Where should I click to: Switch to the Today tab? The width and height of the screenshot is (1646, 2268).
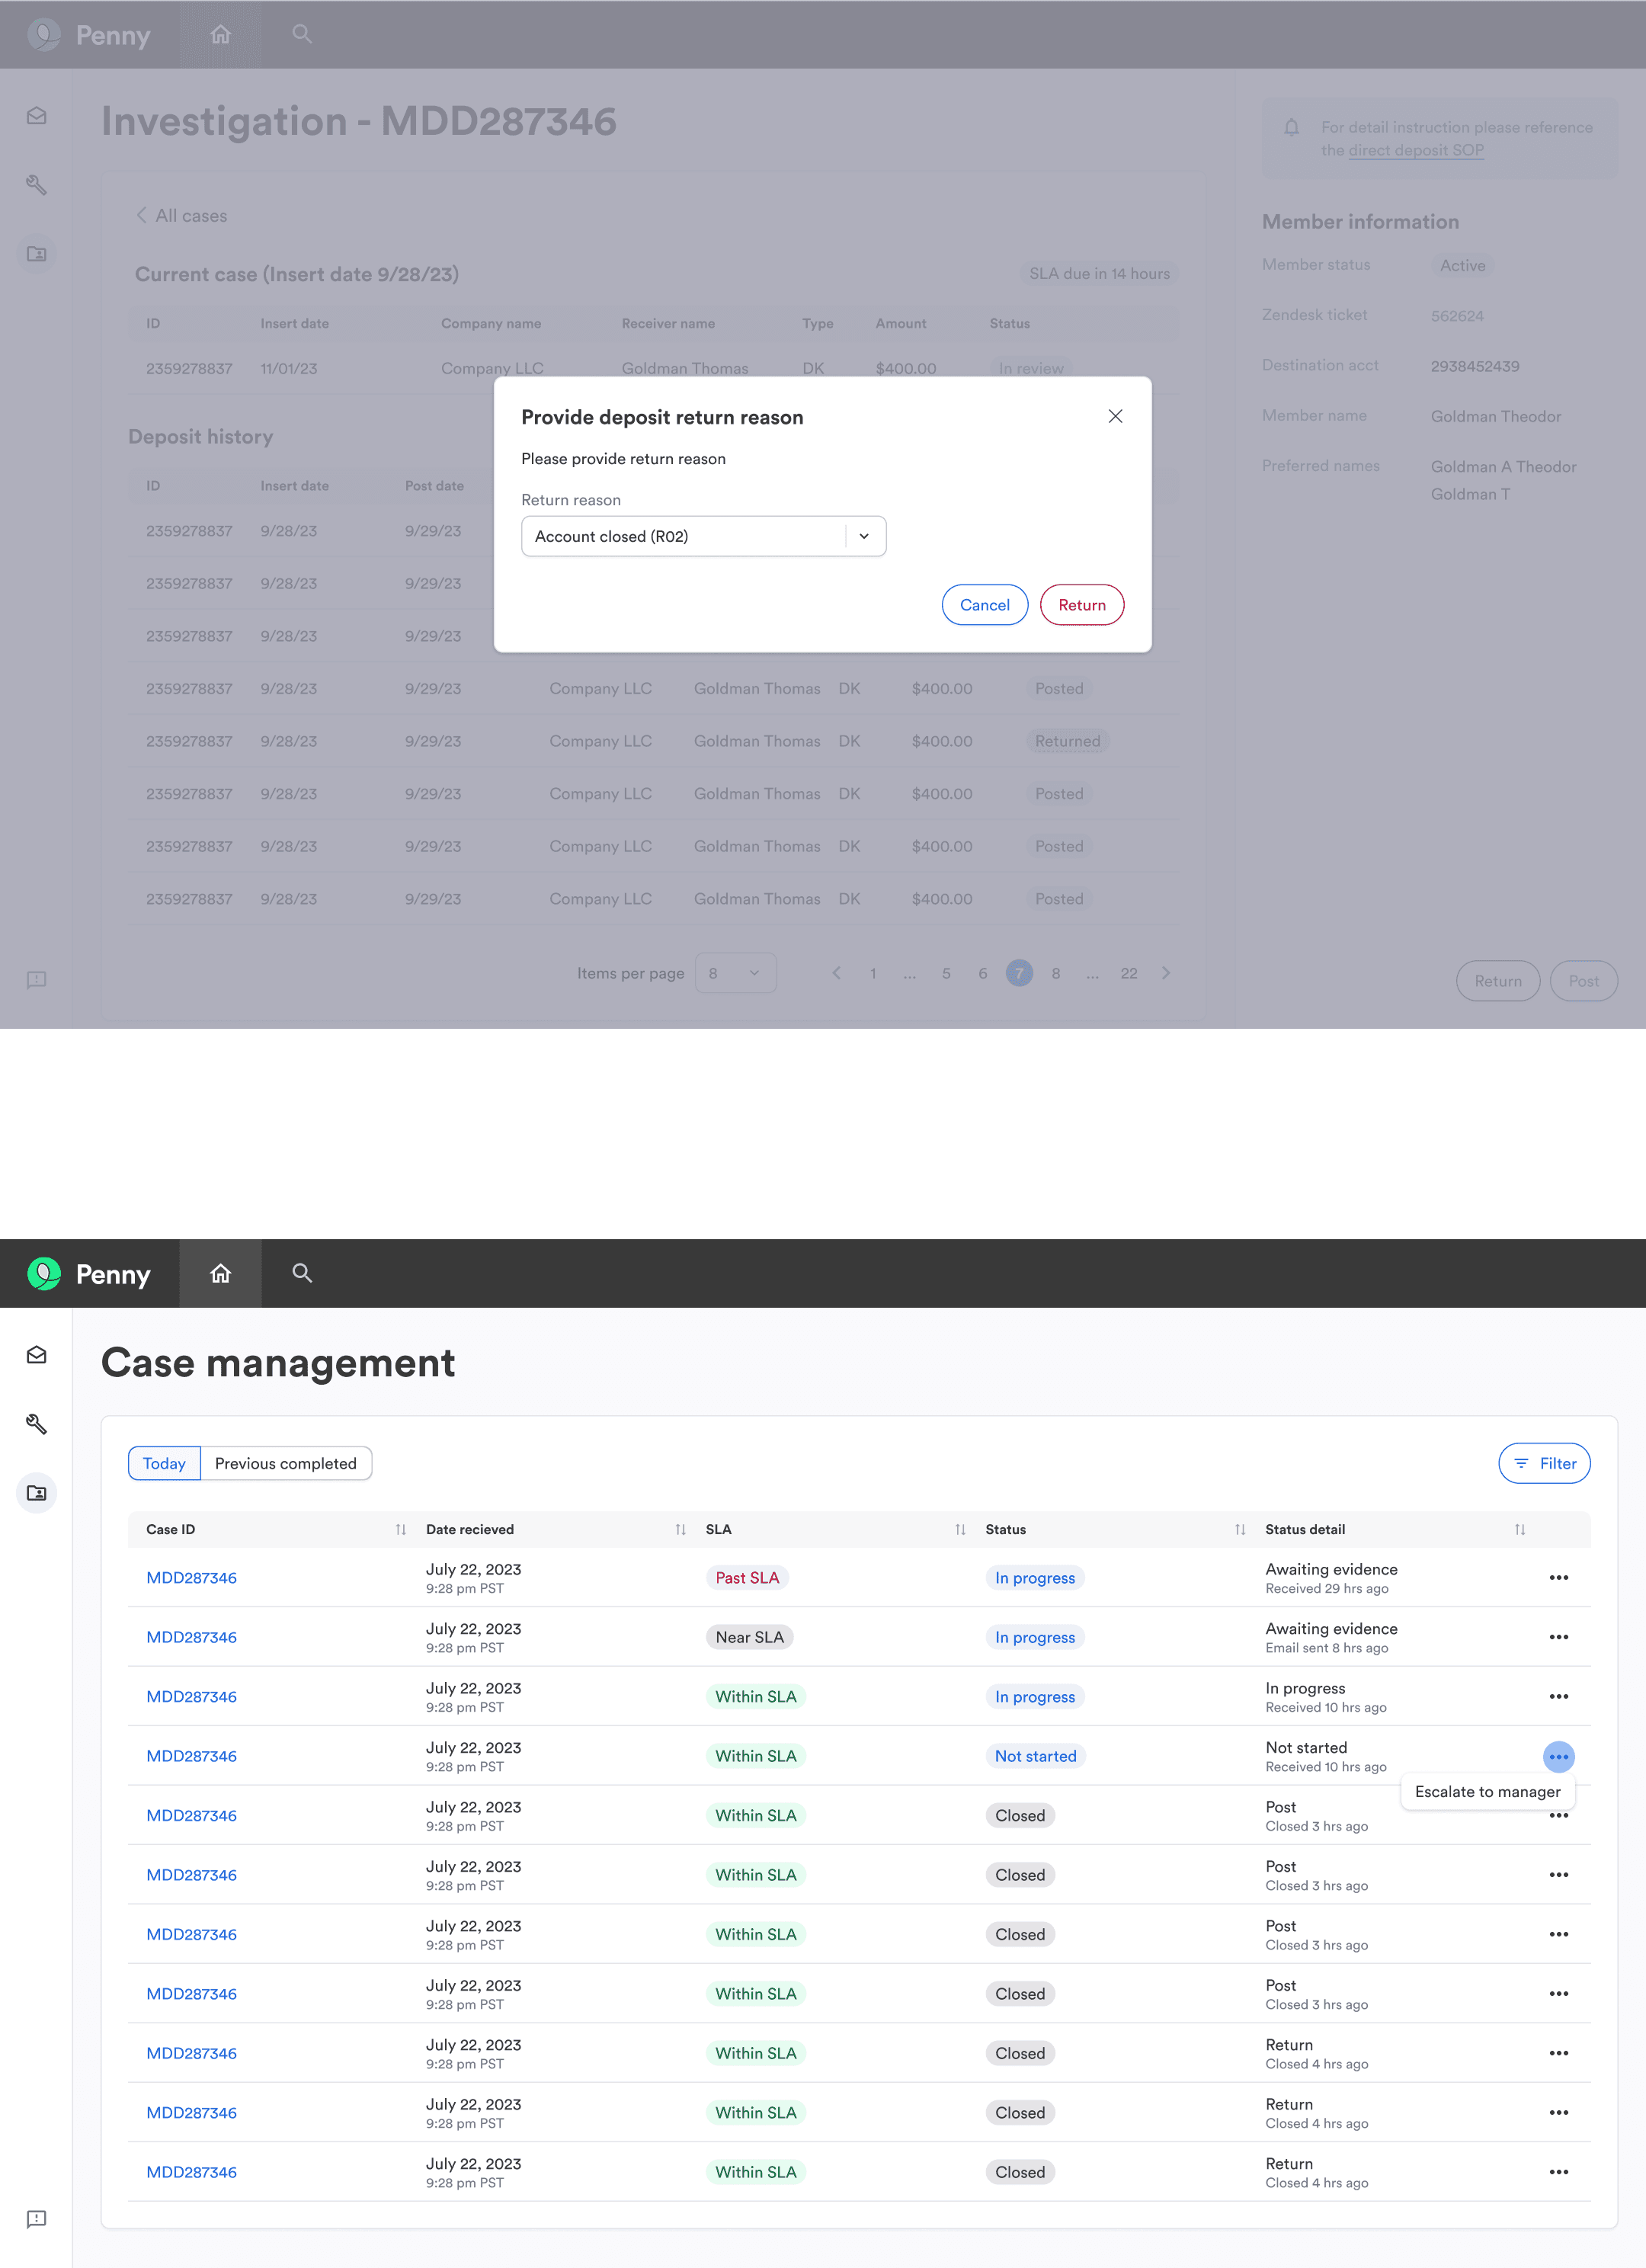coord(164,1463)
